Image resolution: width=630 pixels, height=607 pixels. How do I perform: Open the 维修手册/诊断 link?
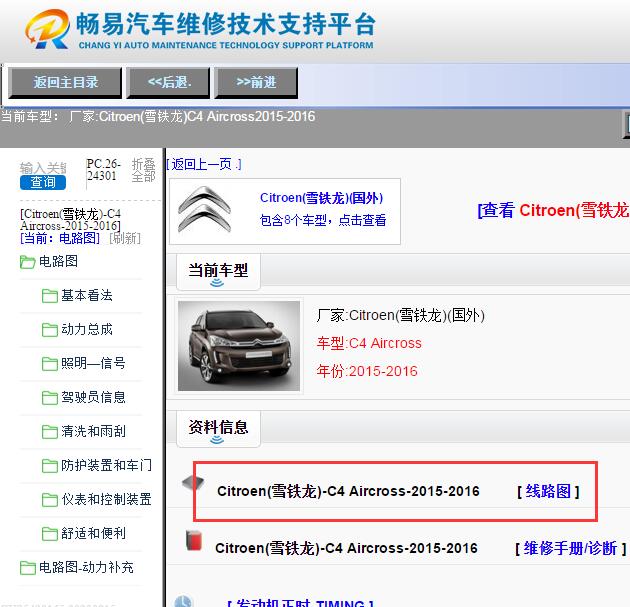(x=571, y=548)
